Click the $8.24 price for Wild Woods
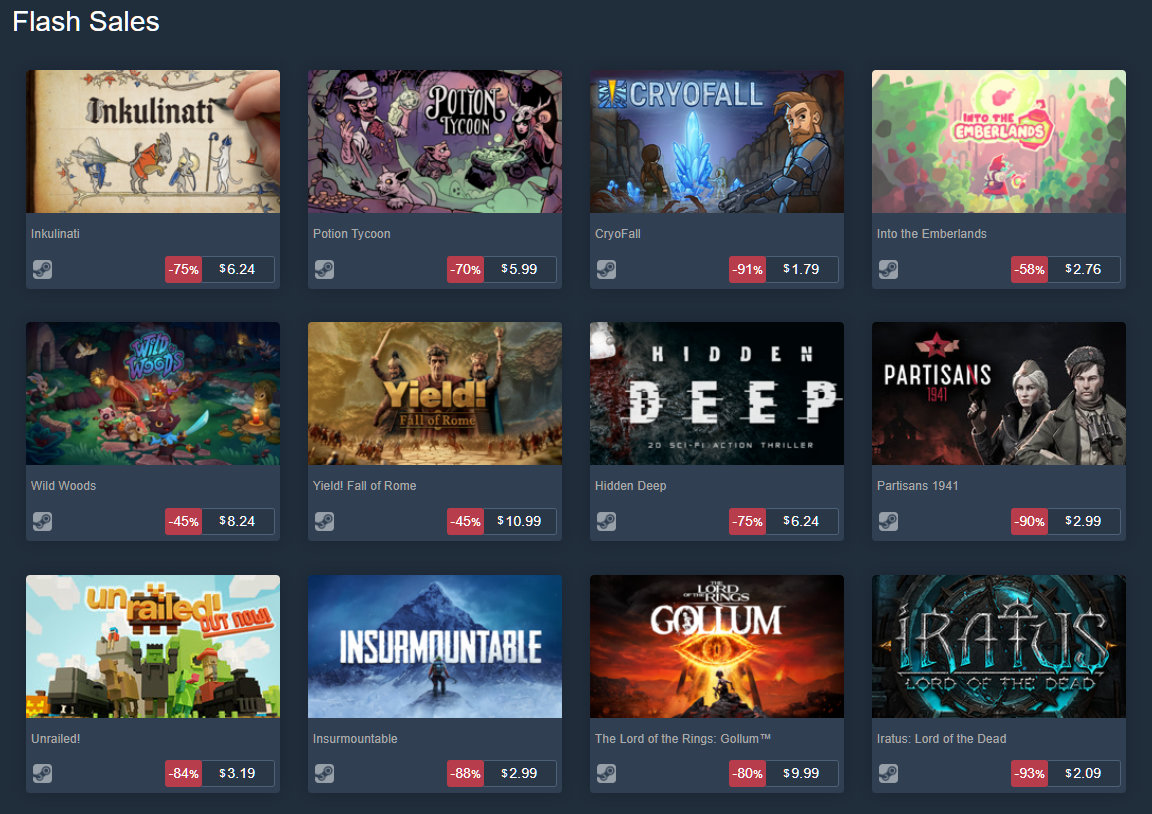The height and width of the screenshot is (814, 1152). (x=237, y=522)
